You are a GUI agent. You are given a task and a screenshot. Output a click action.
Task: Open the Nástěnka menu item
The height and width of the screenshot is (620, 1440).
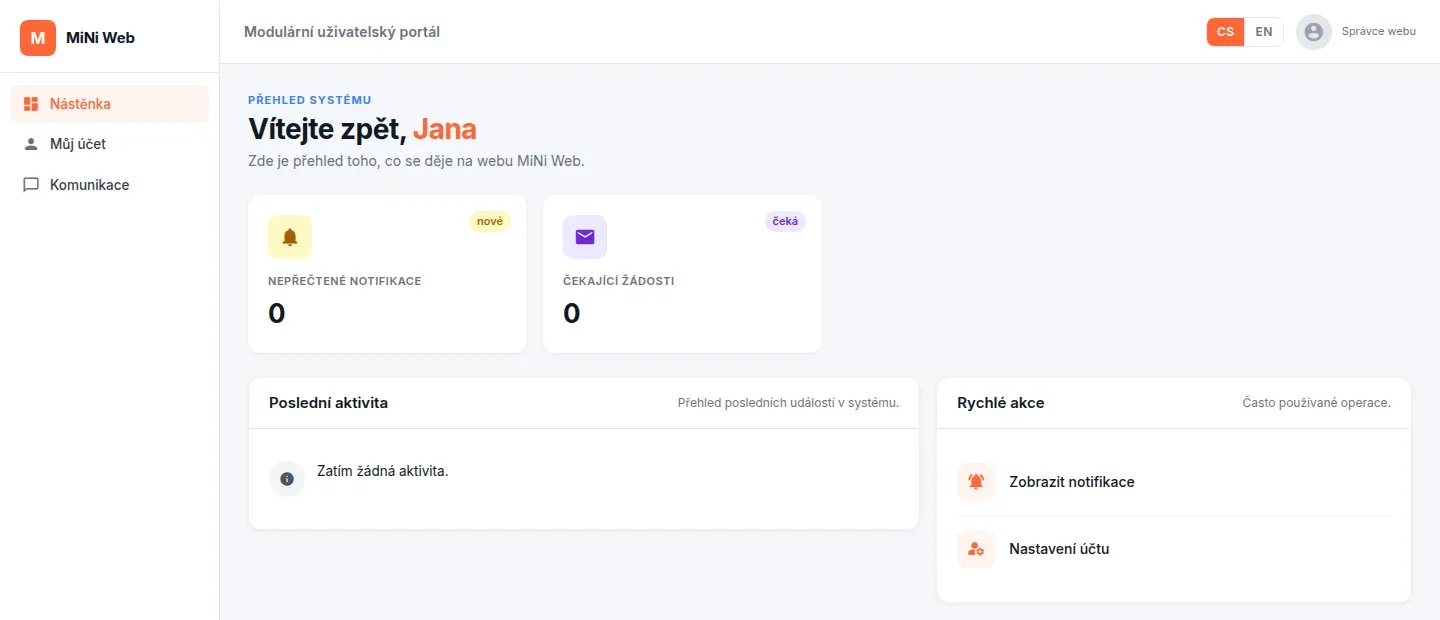(x=110, y=104)
